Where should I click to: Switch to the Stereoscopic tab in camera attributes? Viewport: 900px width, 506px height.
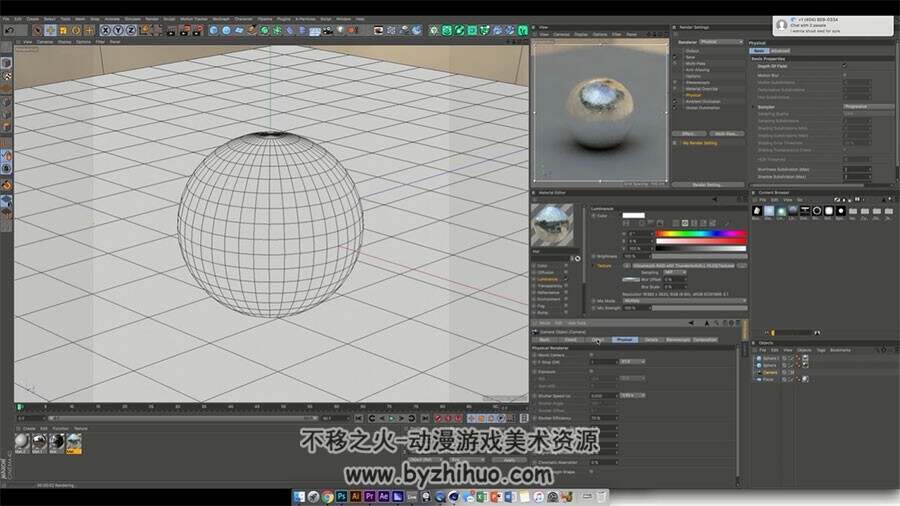tap(678, 340)
